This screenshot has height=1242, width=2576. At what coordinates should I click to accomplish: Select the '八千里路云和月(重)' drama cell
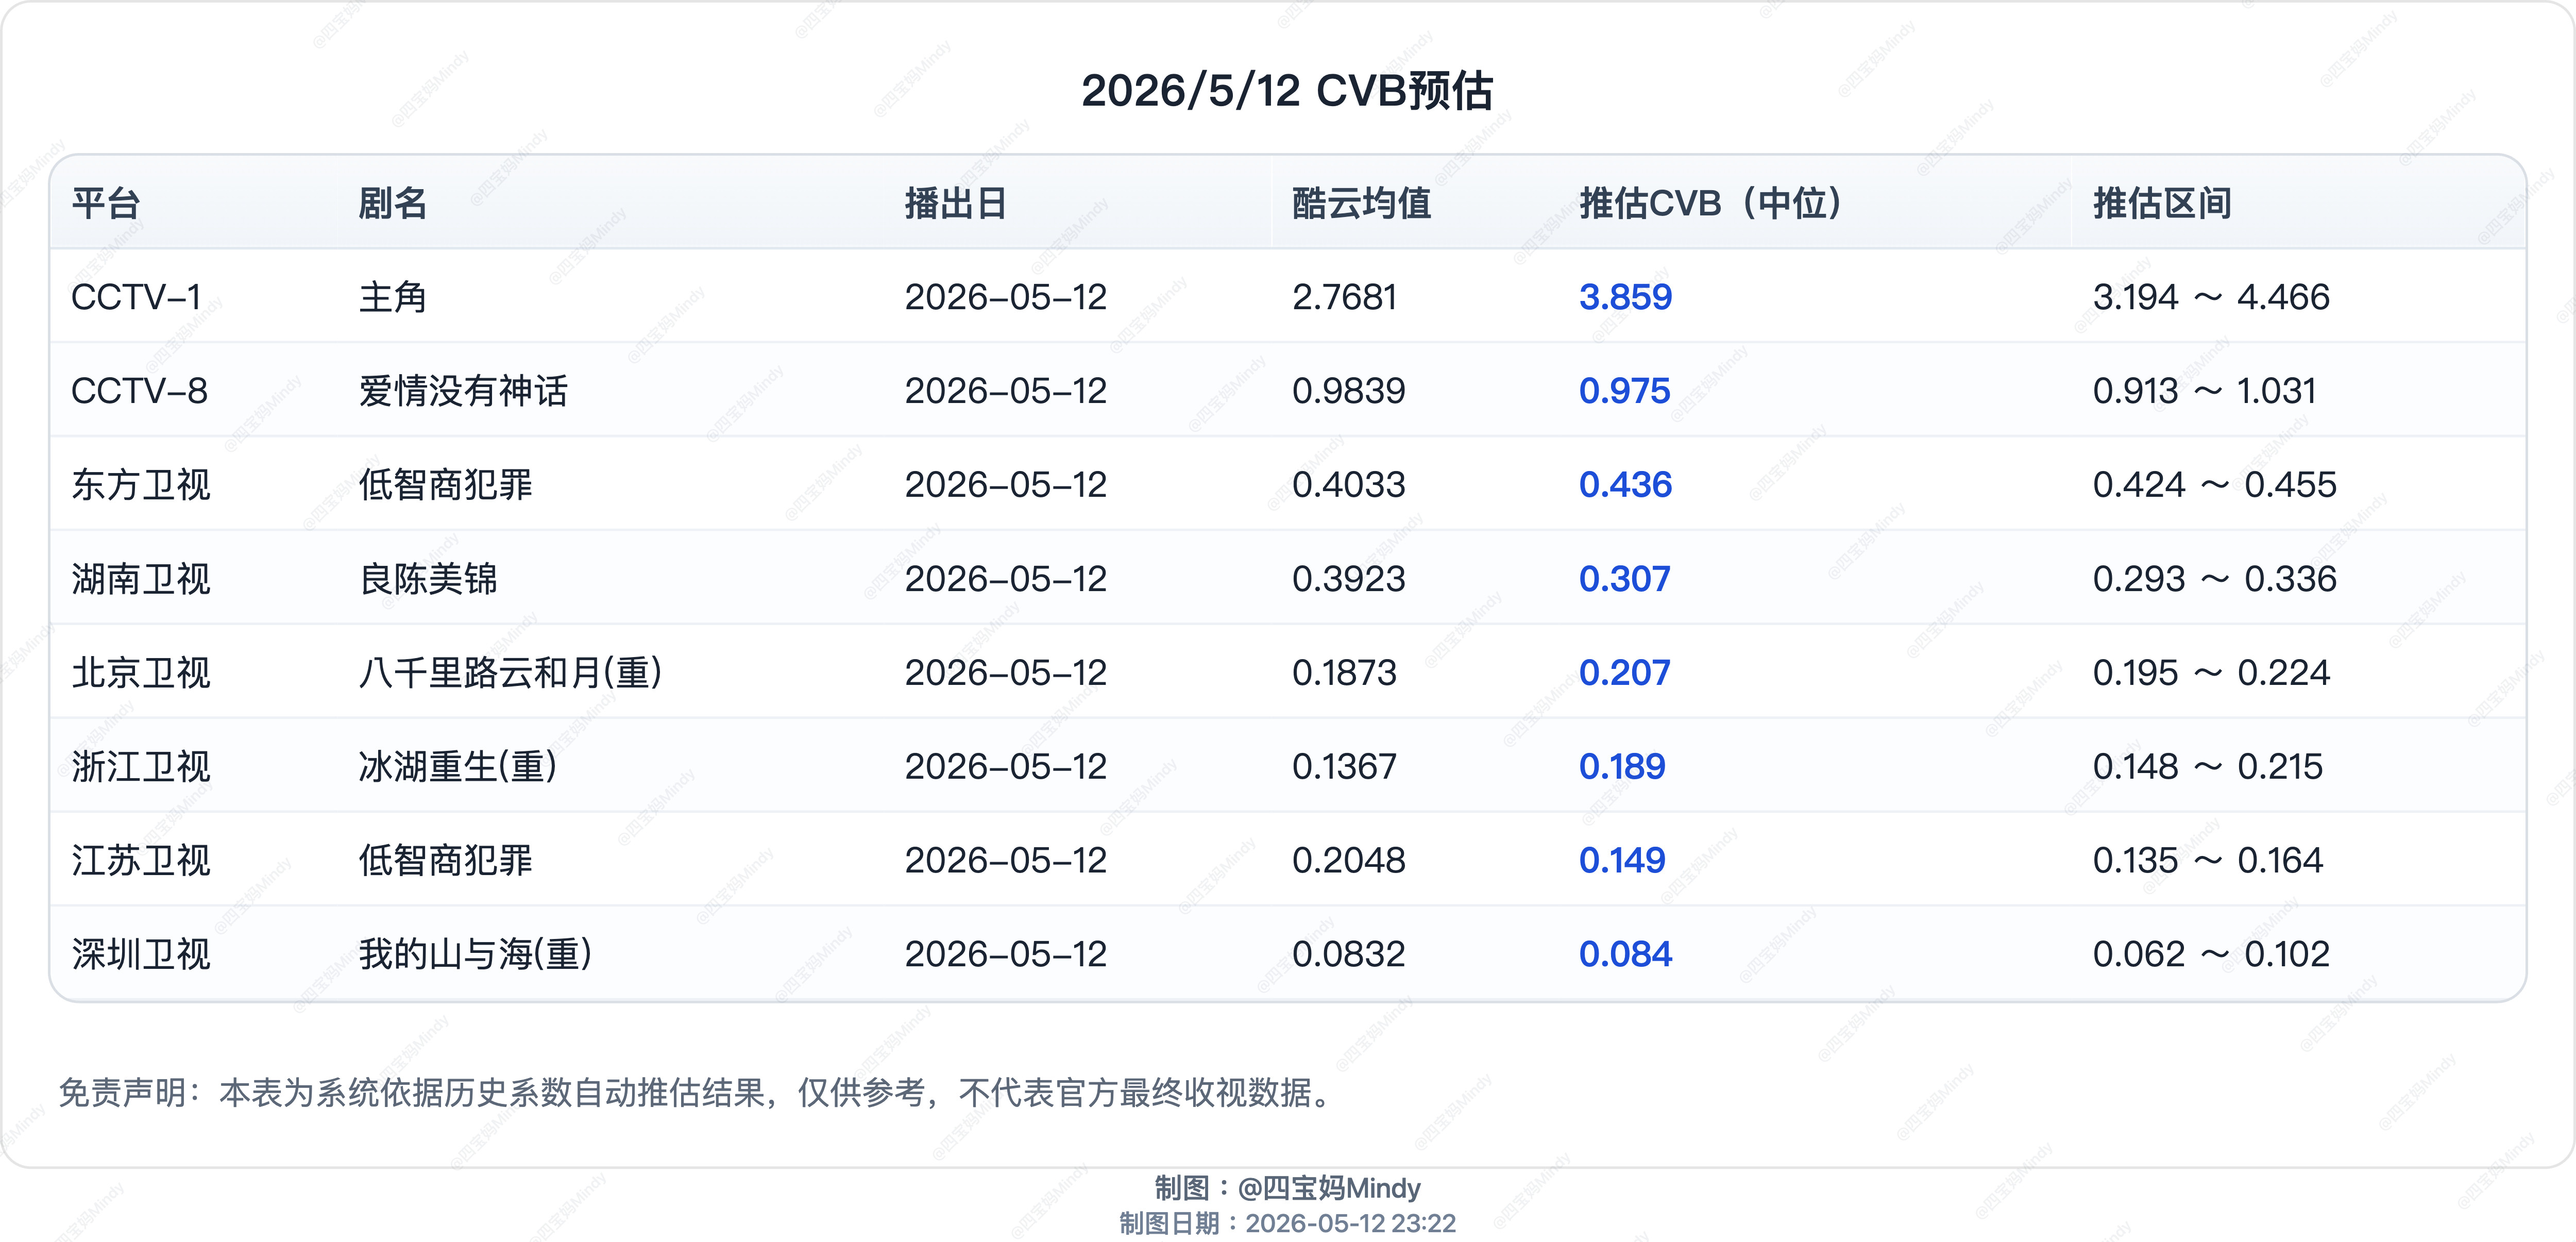[510, 673]
